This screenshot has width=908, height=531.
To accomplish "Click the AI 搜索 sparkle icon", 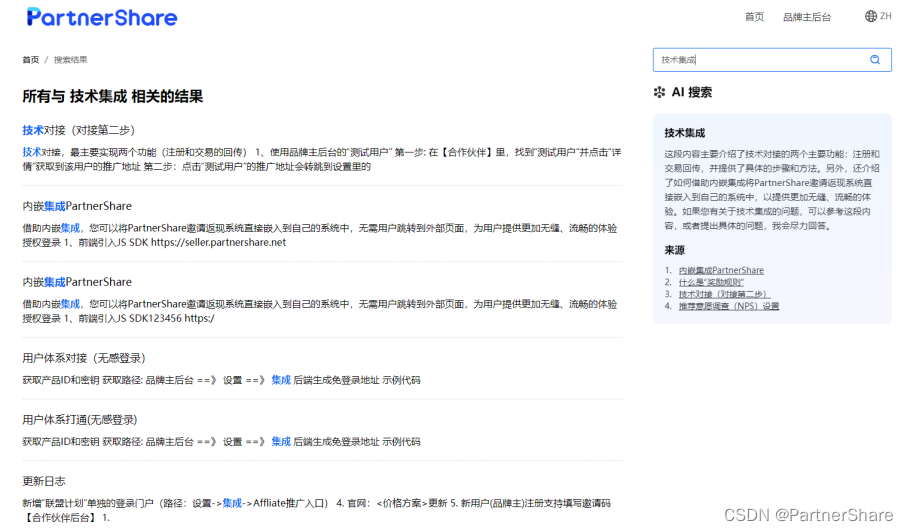I will [x=659, y=92].
